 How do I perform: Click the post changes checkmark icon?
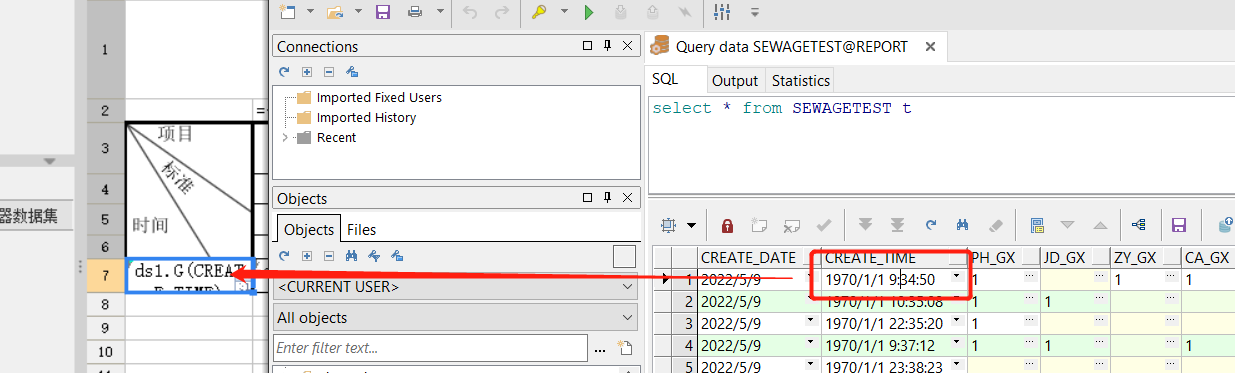824,225
